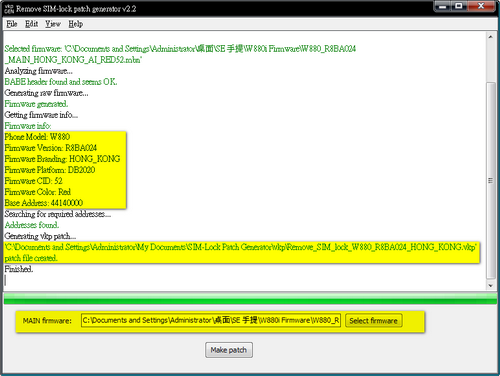Viewport: 500px width, 376px height.
Task: Minimize the patch generator window
Action: point(443,6)
